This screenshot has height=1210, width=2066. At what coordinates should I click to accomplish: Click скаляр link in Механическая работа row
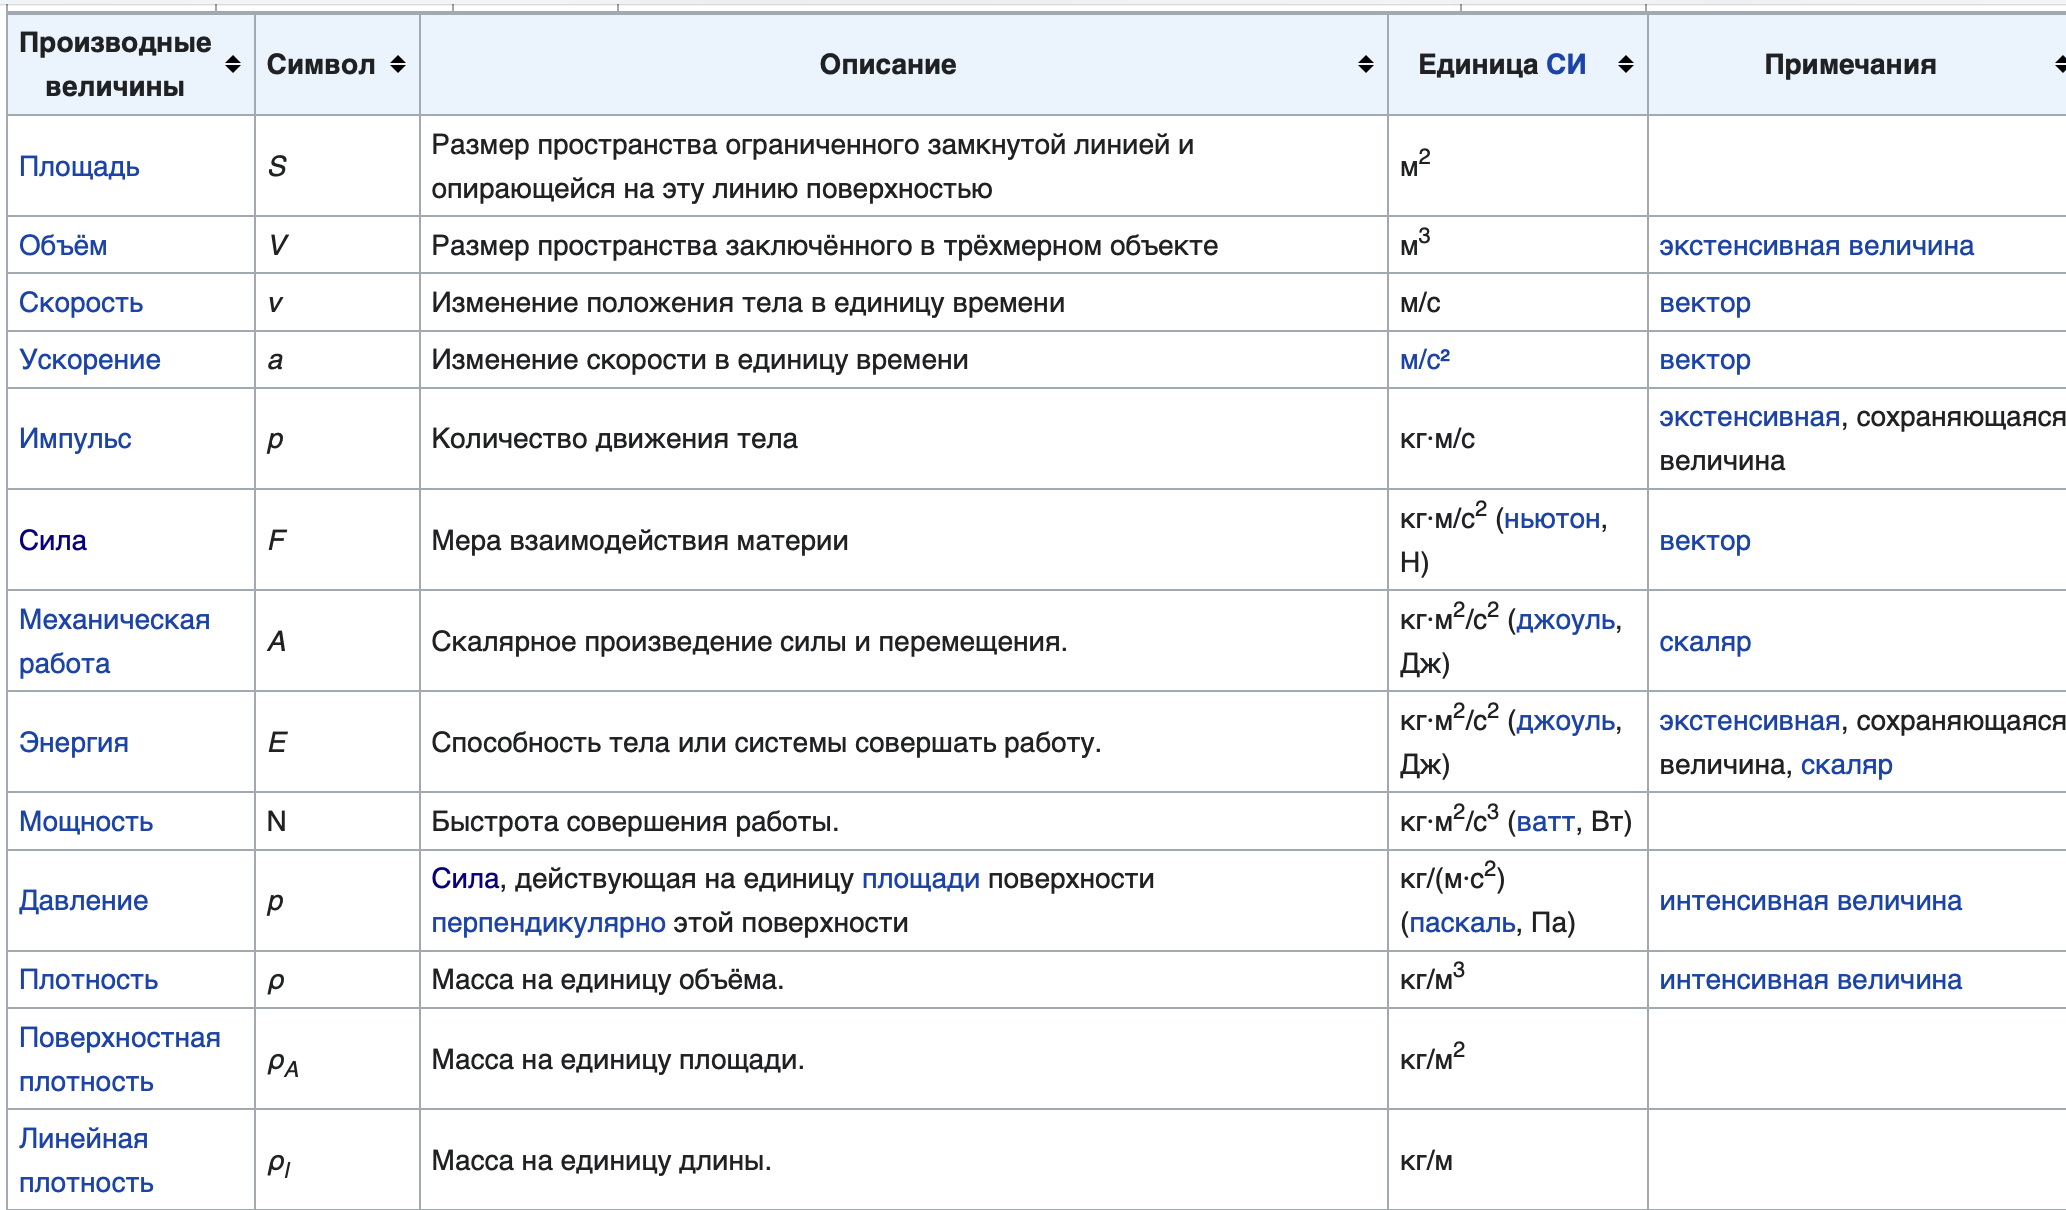[1705, 641]
